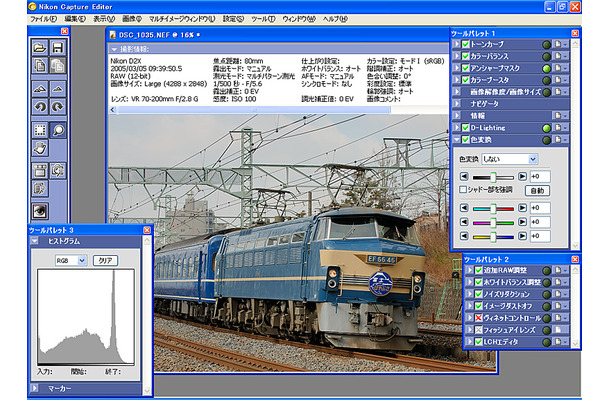The width and height of the screenshot is (610, 400).
Task: Expand the フィッシュアイレンズ panel arrow
Action: click(x=470, y=330)
